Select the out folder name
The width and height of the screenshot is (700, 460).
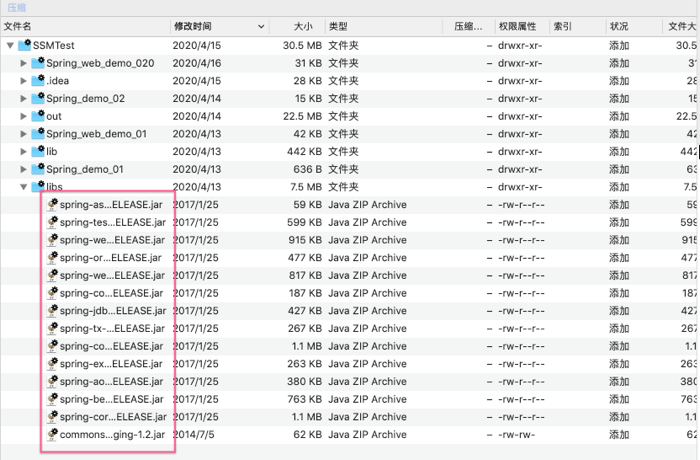coord(54,116)
